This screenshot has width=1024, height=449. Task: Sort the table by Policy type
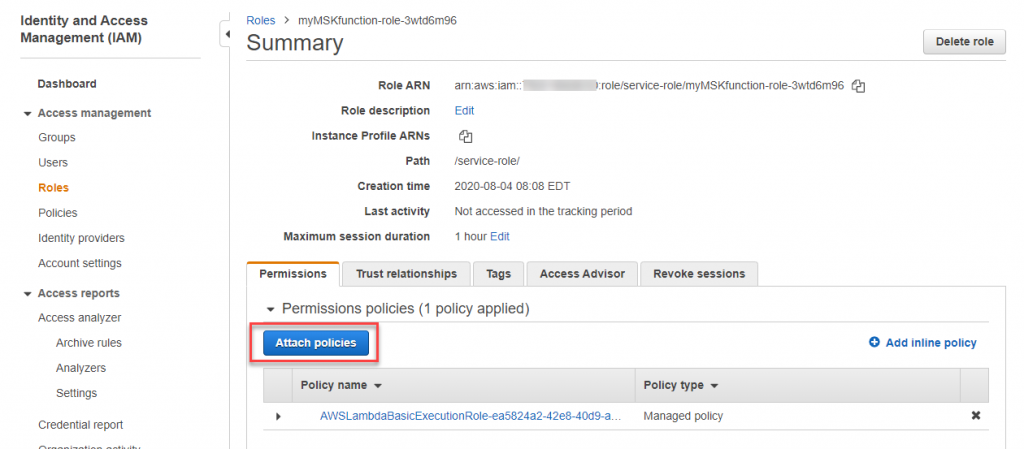click(x=681, y=385)
